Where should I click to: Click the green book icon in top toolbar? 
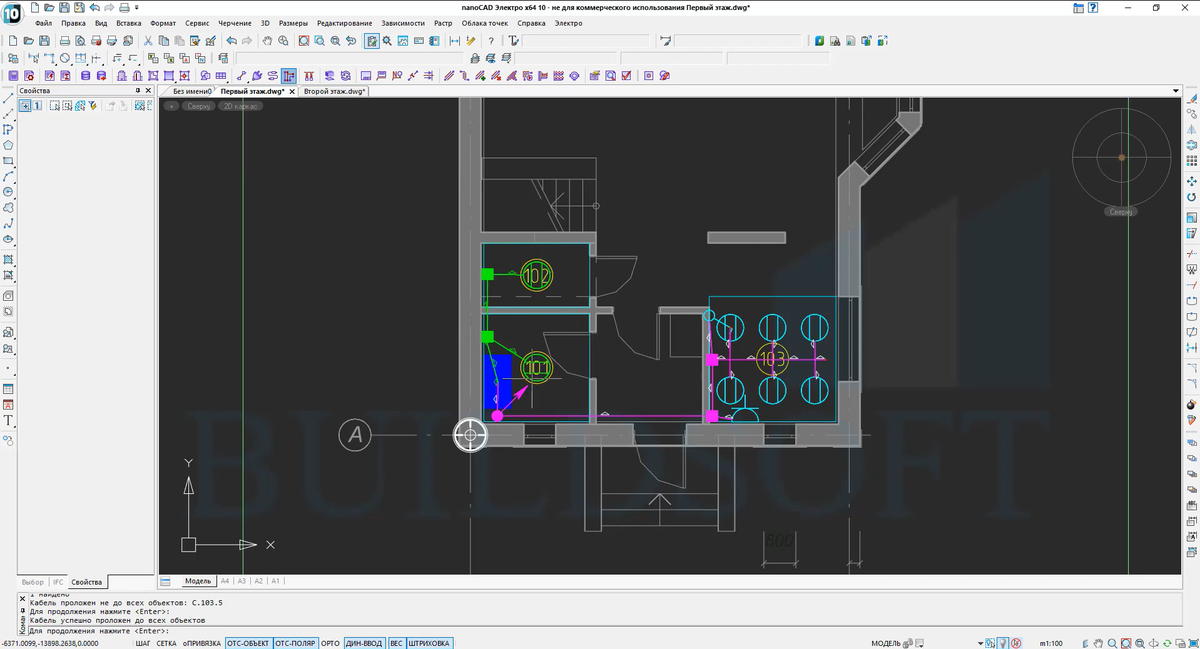click(x=820, y=41)
